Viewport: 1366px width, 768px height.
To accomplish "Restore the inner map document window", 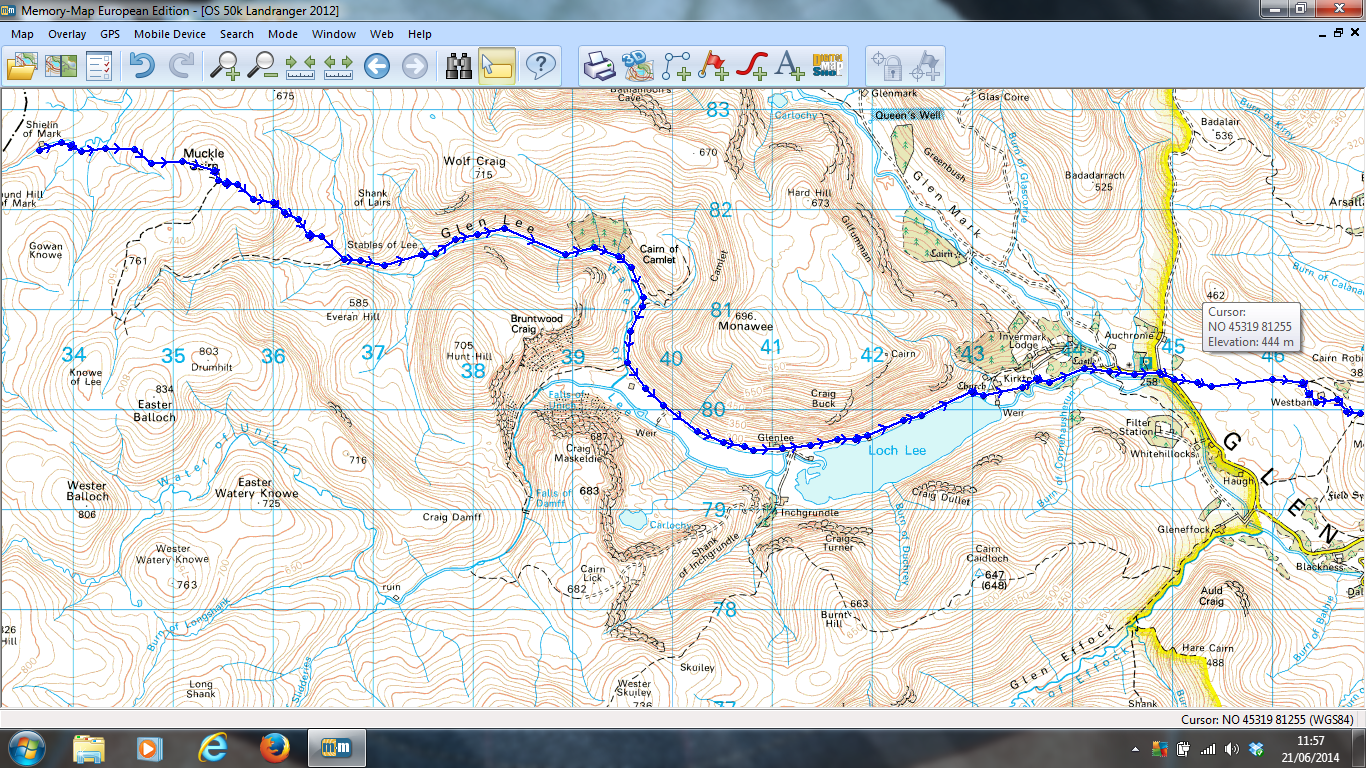I will (x=1338, y=33).
